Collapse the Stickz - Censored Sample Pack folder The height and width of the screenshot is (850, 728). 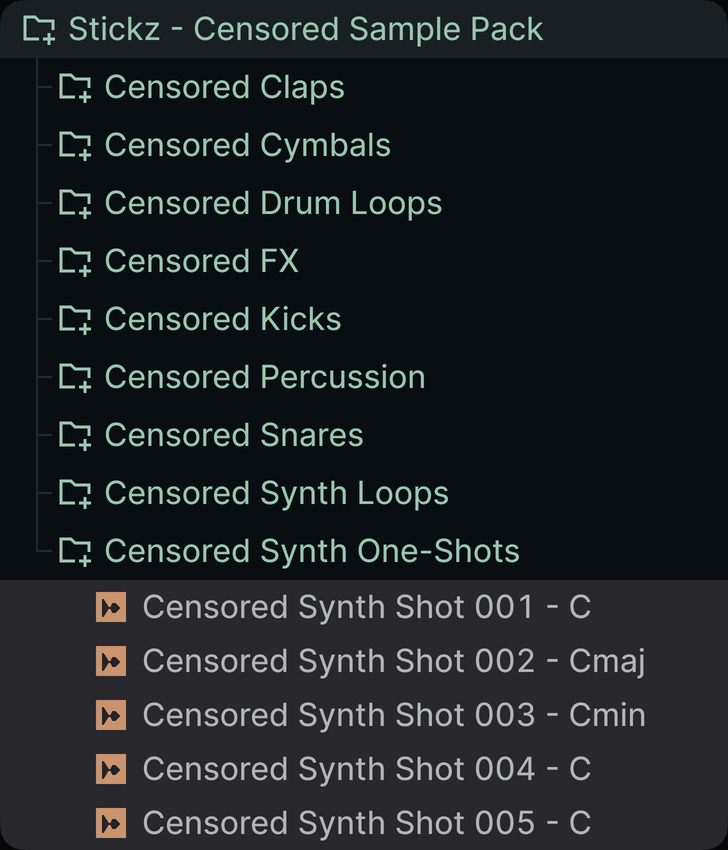pyautogui.click(x=364, y=29)
